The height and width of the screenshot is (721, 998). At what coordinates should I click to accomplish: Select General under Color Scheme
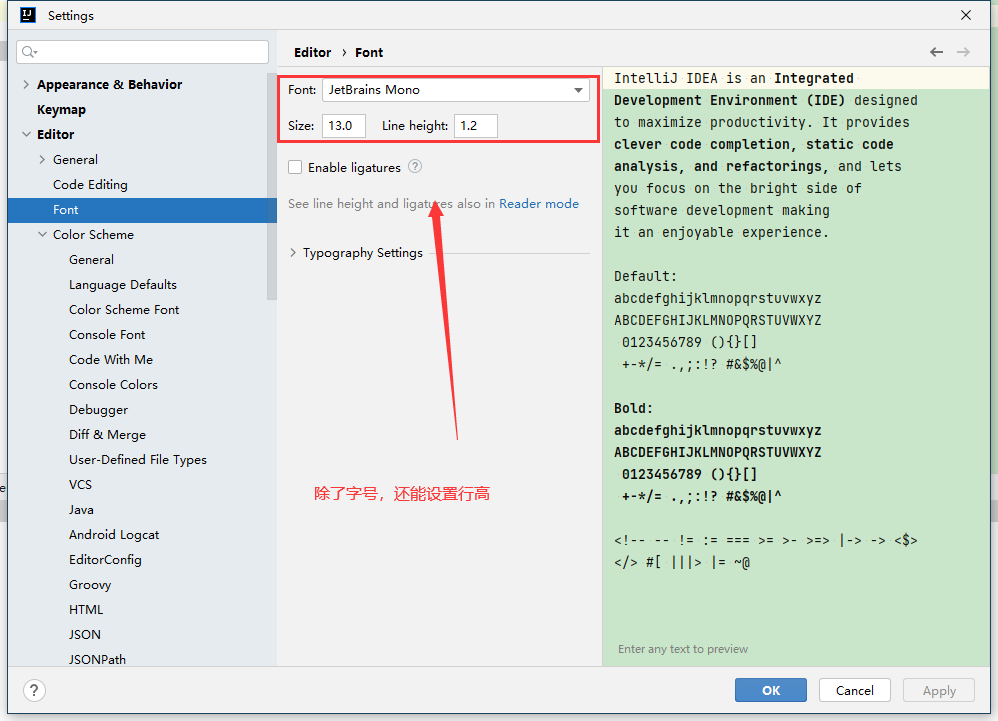click(92, 260)
